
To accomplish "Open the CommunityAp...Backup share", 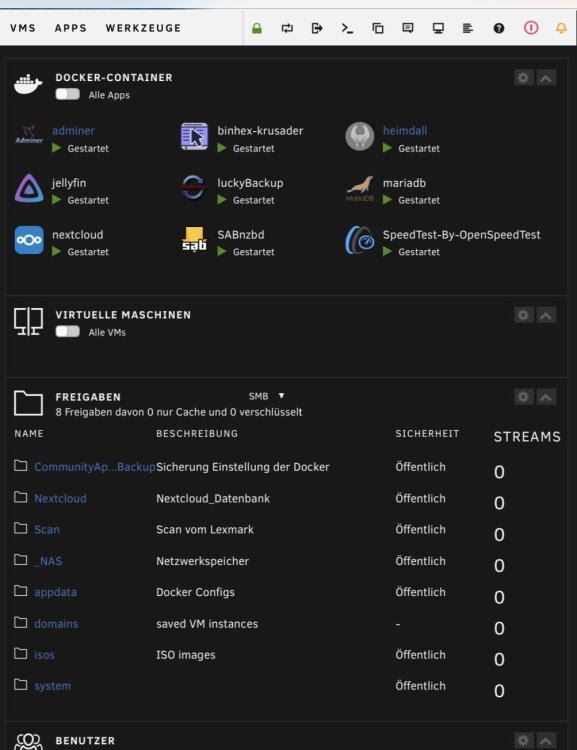I will point(95,467).
